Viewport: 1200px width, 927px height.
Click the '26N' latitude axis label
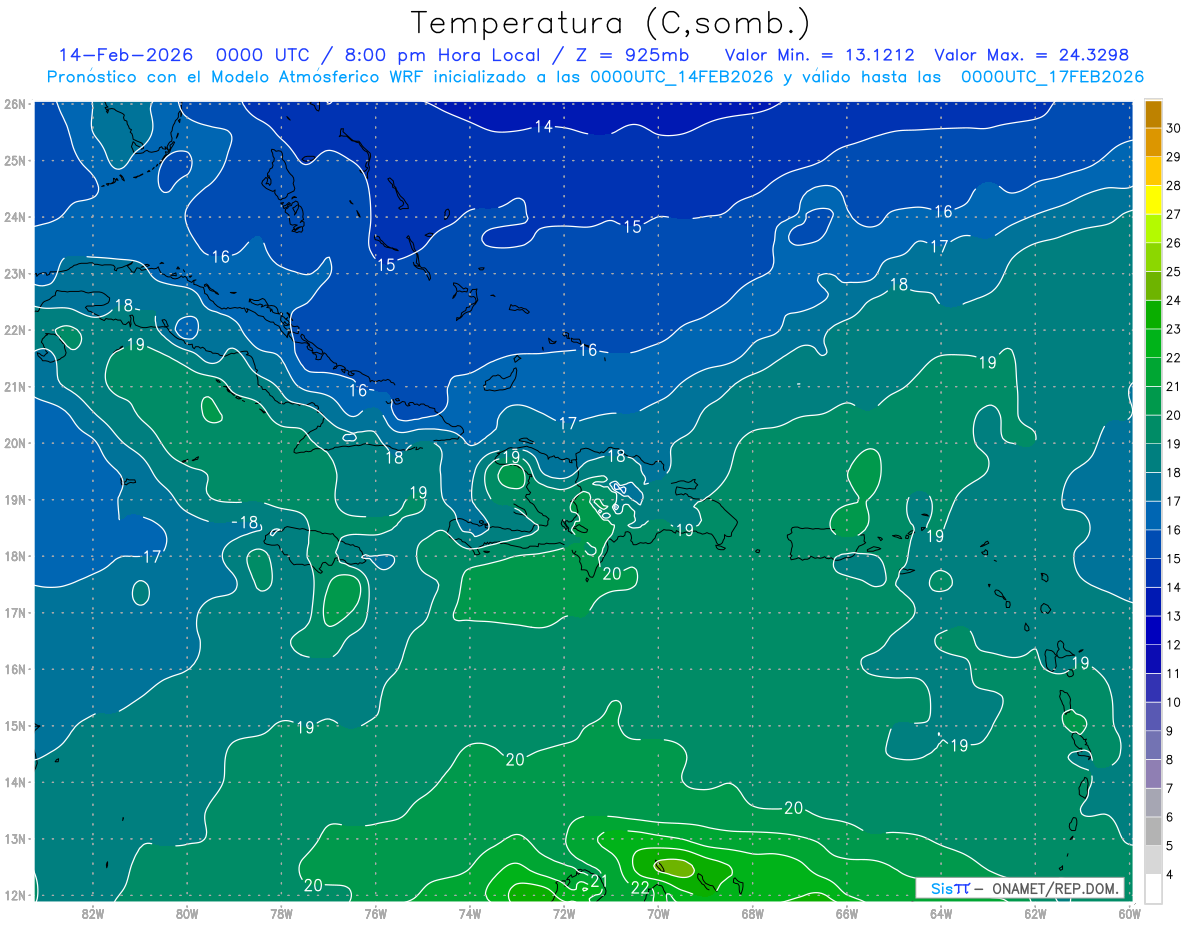[x=15, y=104]
